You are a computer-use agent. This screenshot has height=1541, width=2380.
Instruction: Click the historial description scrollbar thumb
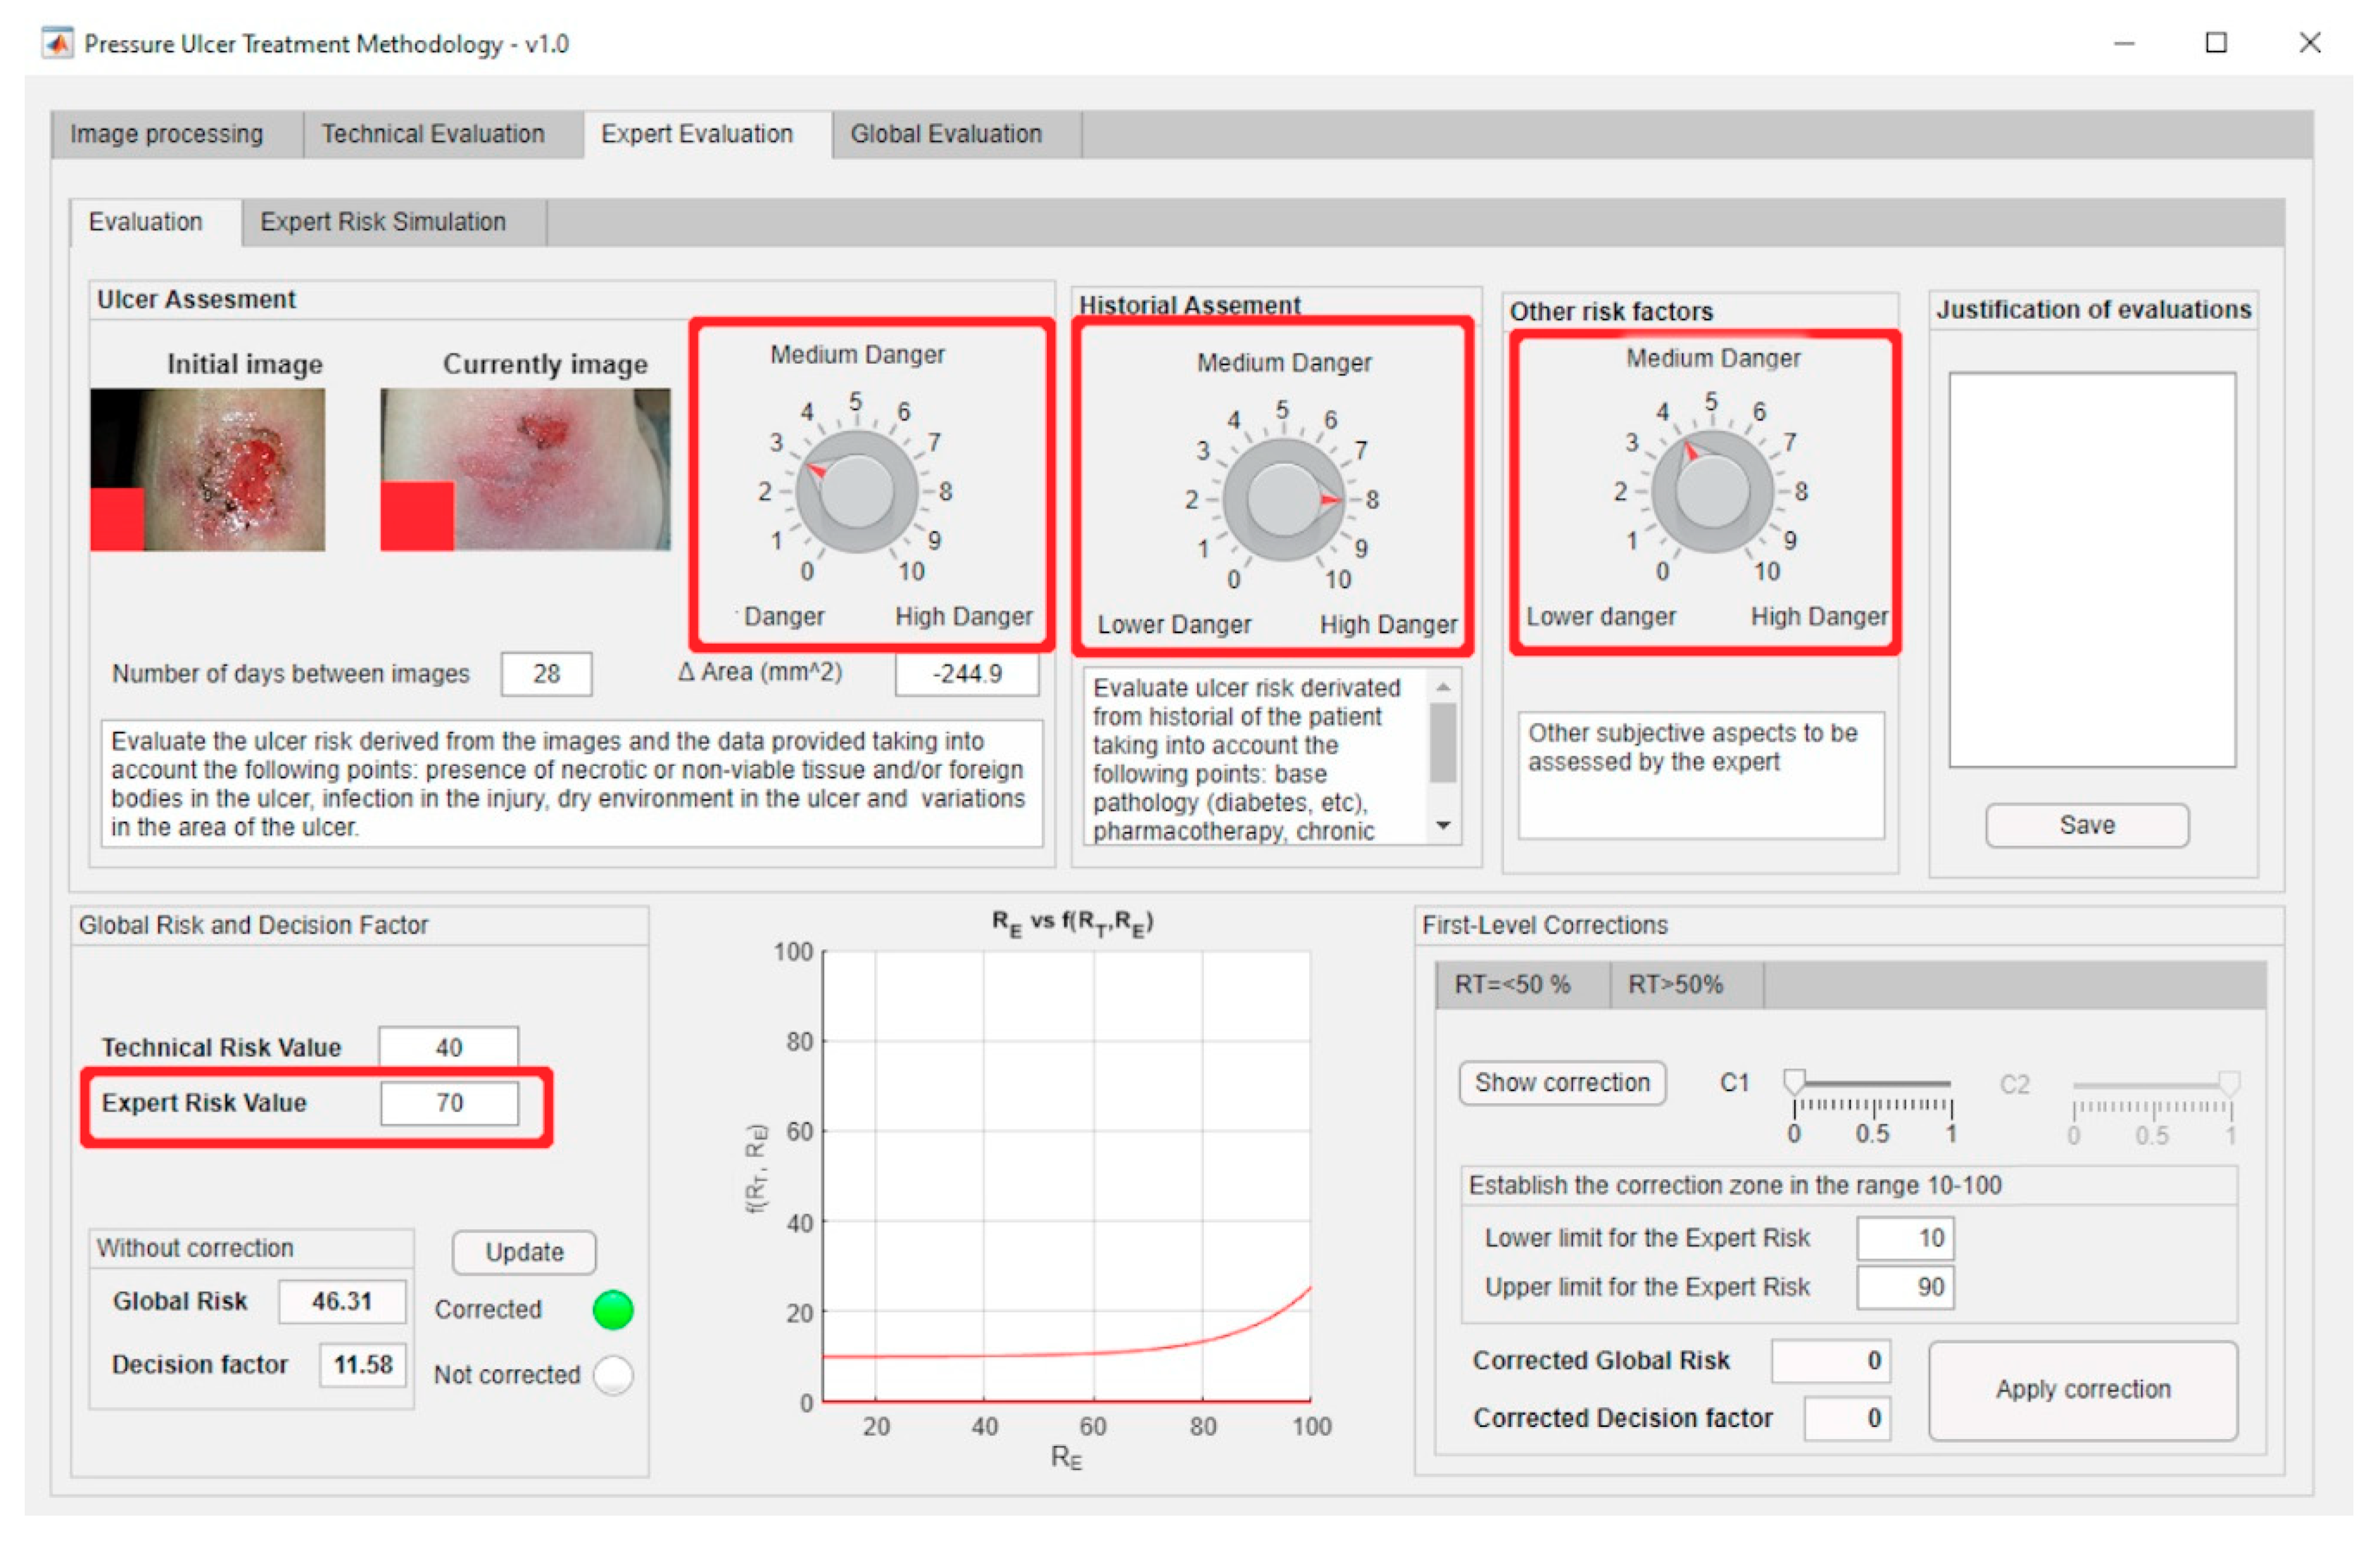pos(1443,743)
